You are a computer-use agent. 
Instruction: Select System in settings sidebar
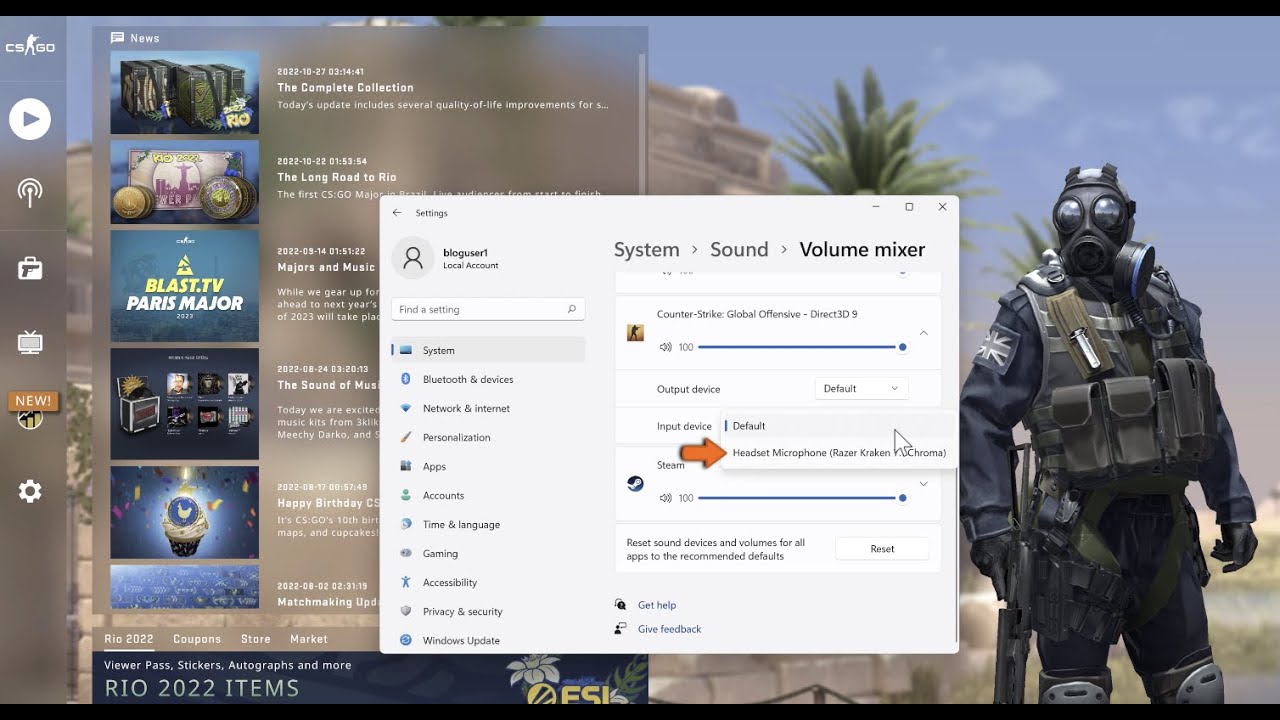pyautogui.click(x=487, y=350)
